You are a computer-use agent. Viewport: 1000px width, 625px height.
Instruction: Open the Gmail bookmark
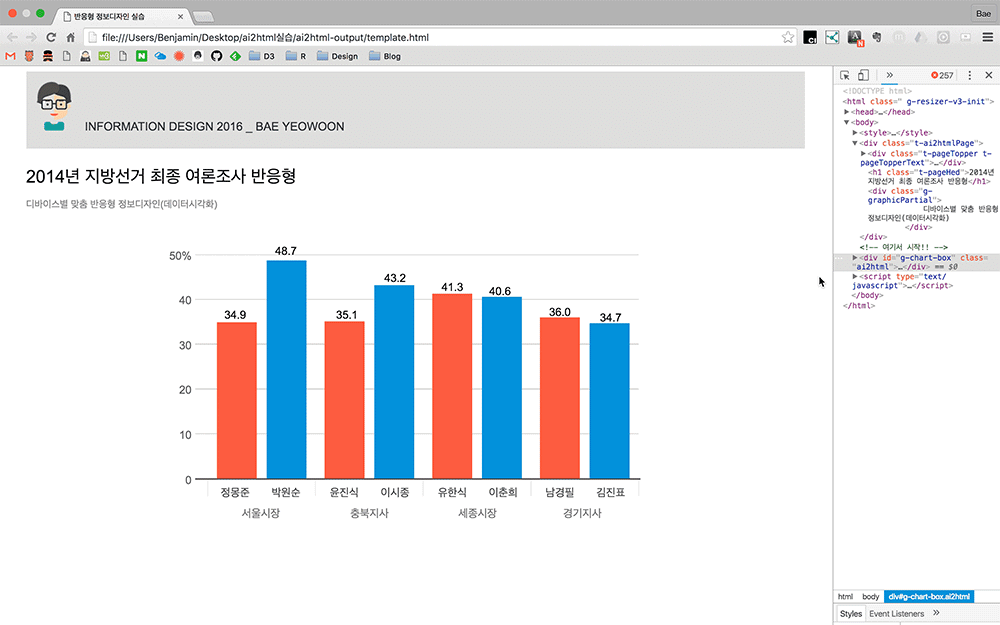pyautogui.click(x=10, y=56)
